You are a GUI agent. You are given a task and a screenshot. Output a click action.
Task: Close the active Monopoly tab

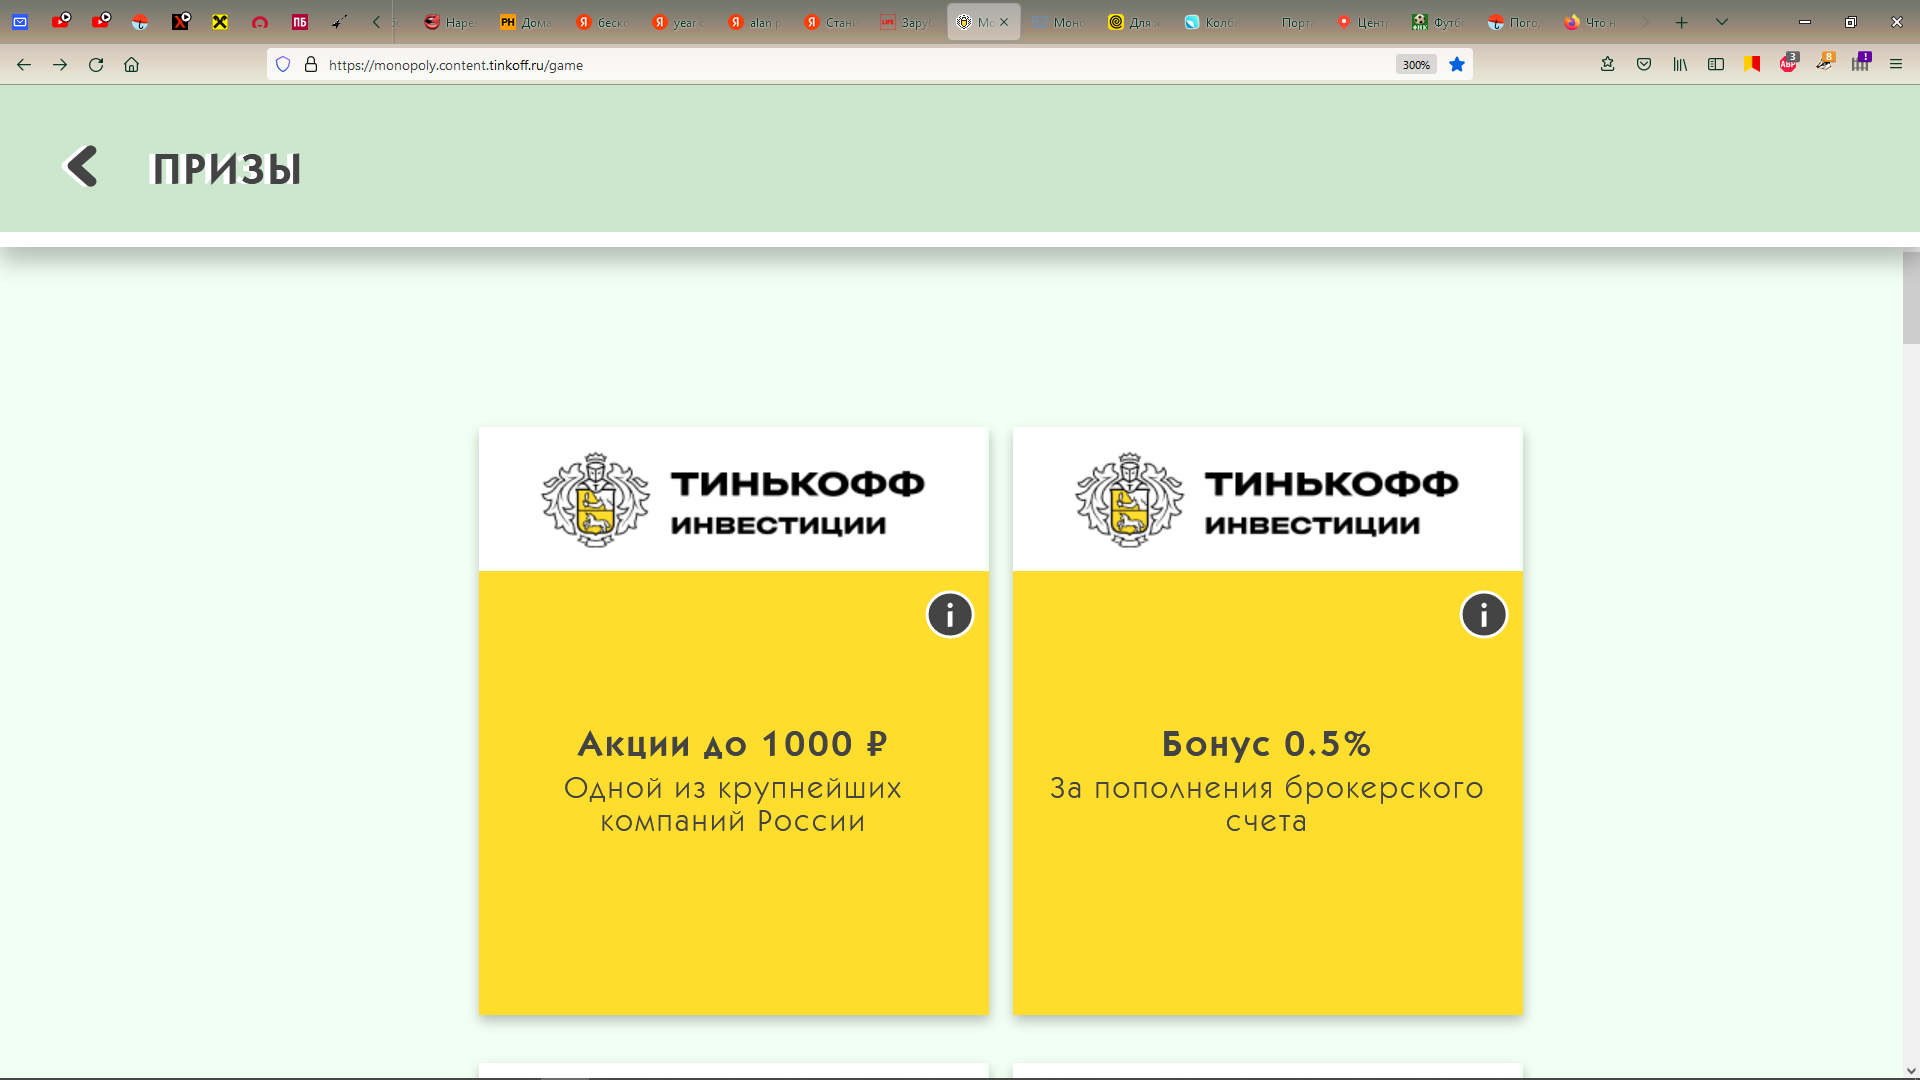[1004, 22]
